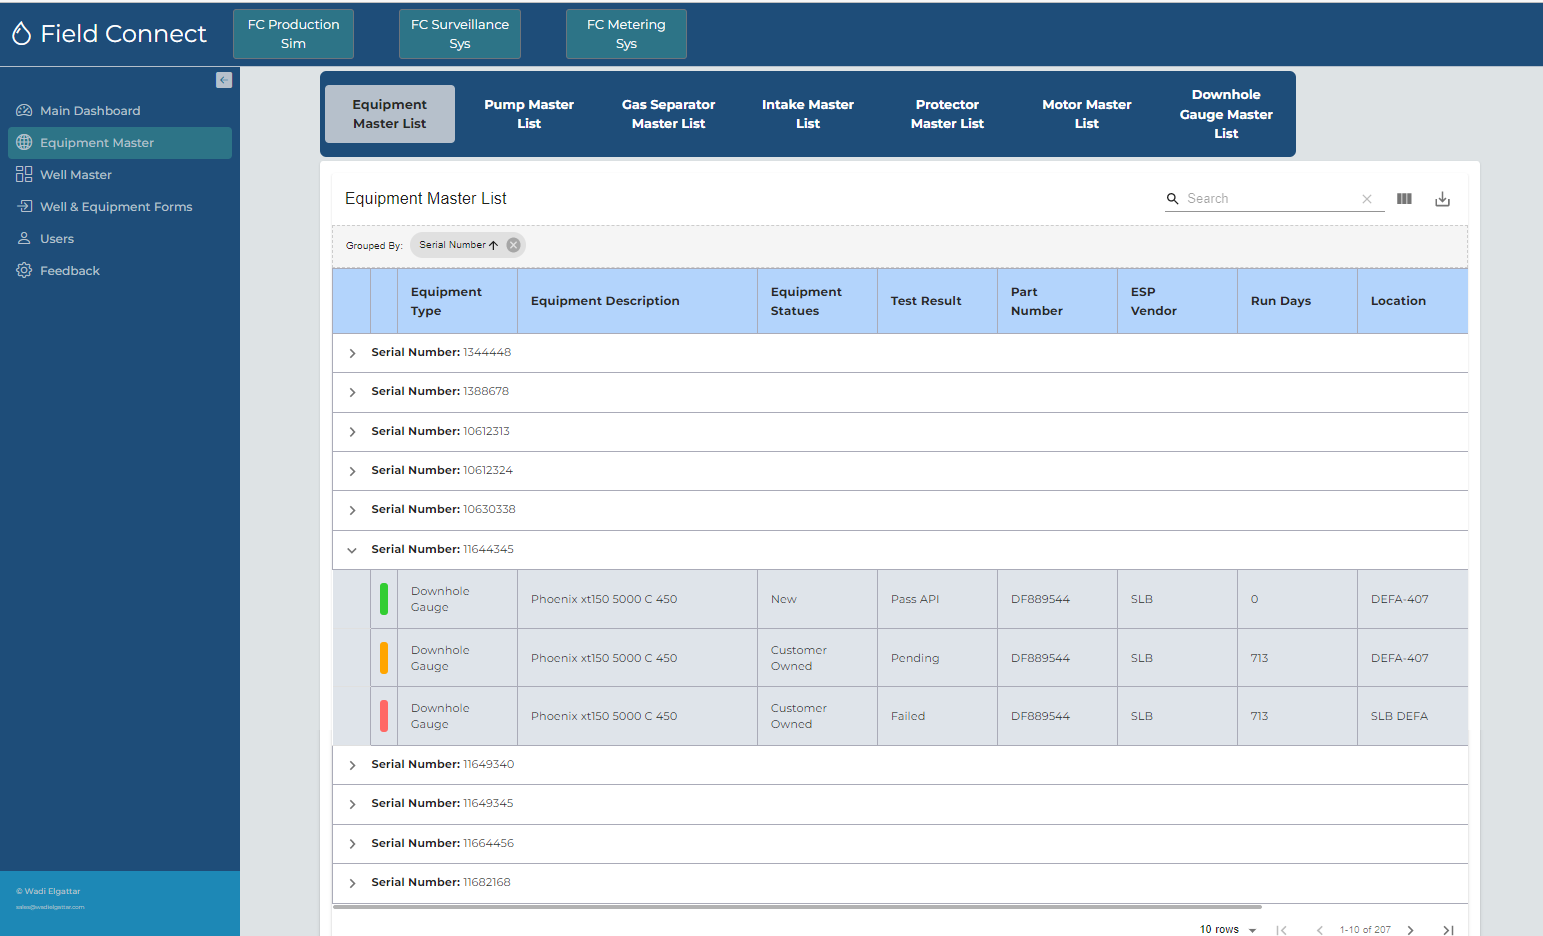Screen dimensions: 1543x936
Task: Expand Serial Number 11649340 group
Action: (x=352, y=765)
